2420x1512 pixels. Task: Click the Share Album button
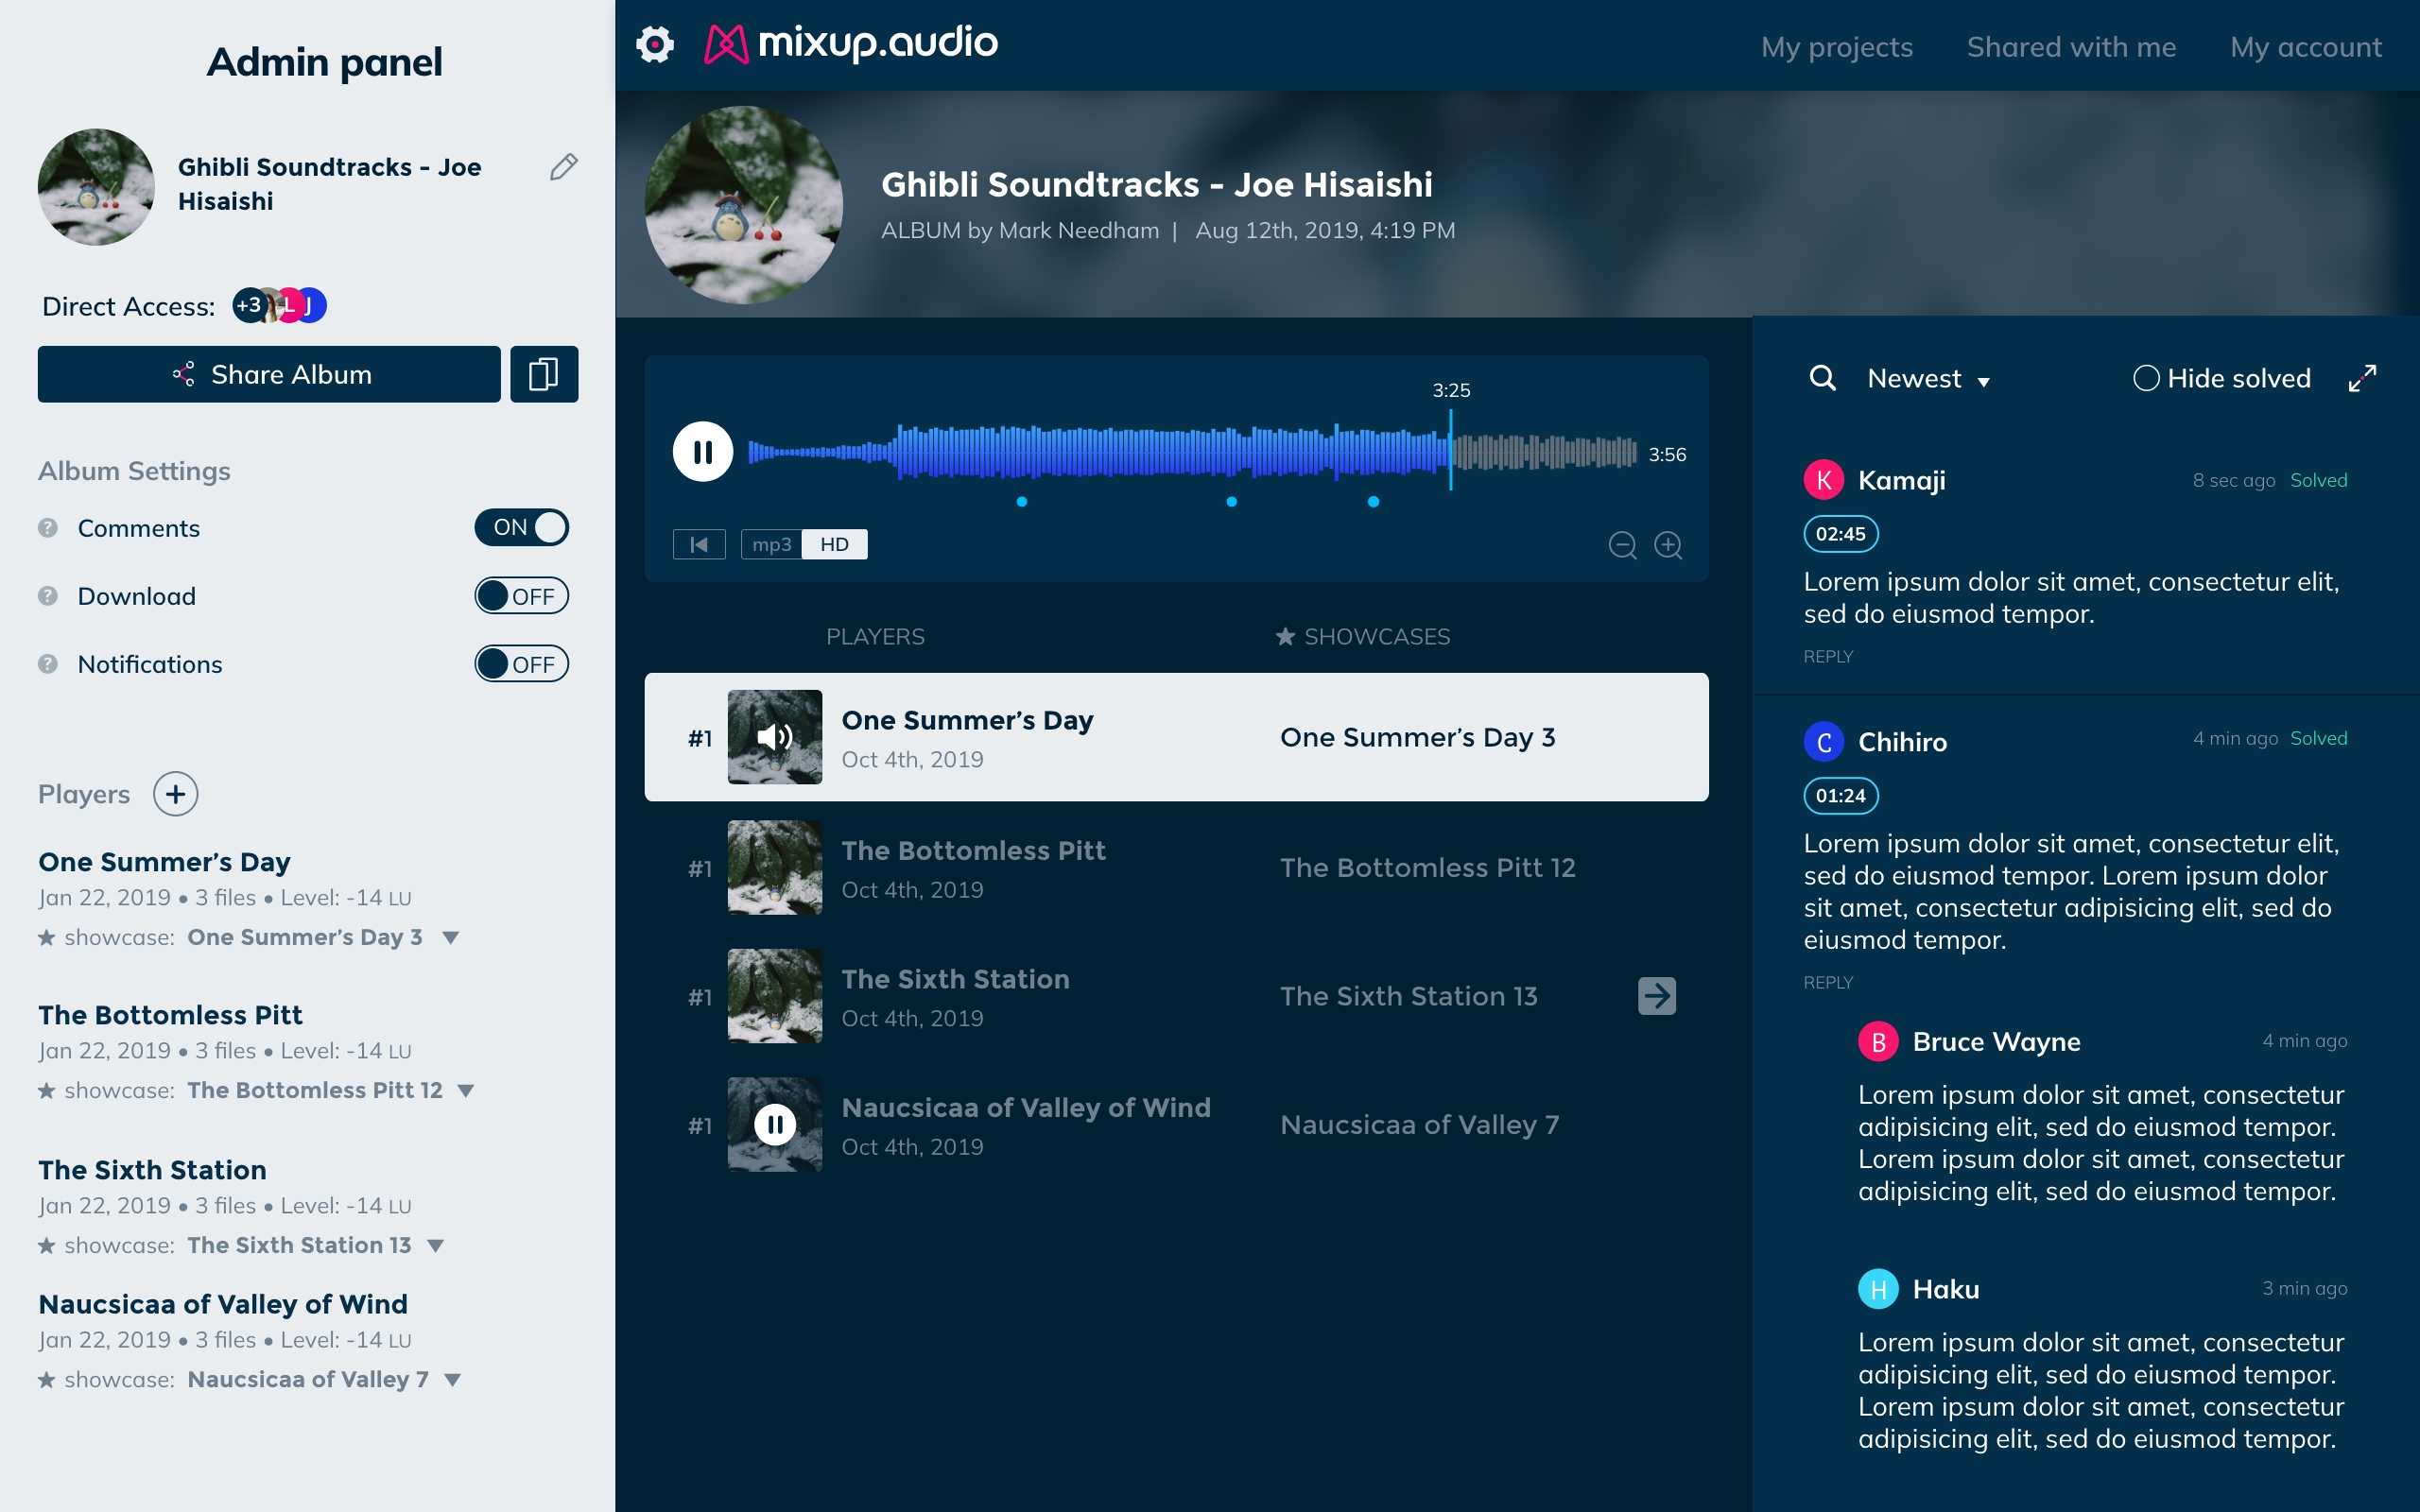(269, 374)
